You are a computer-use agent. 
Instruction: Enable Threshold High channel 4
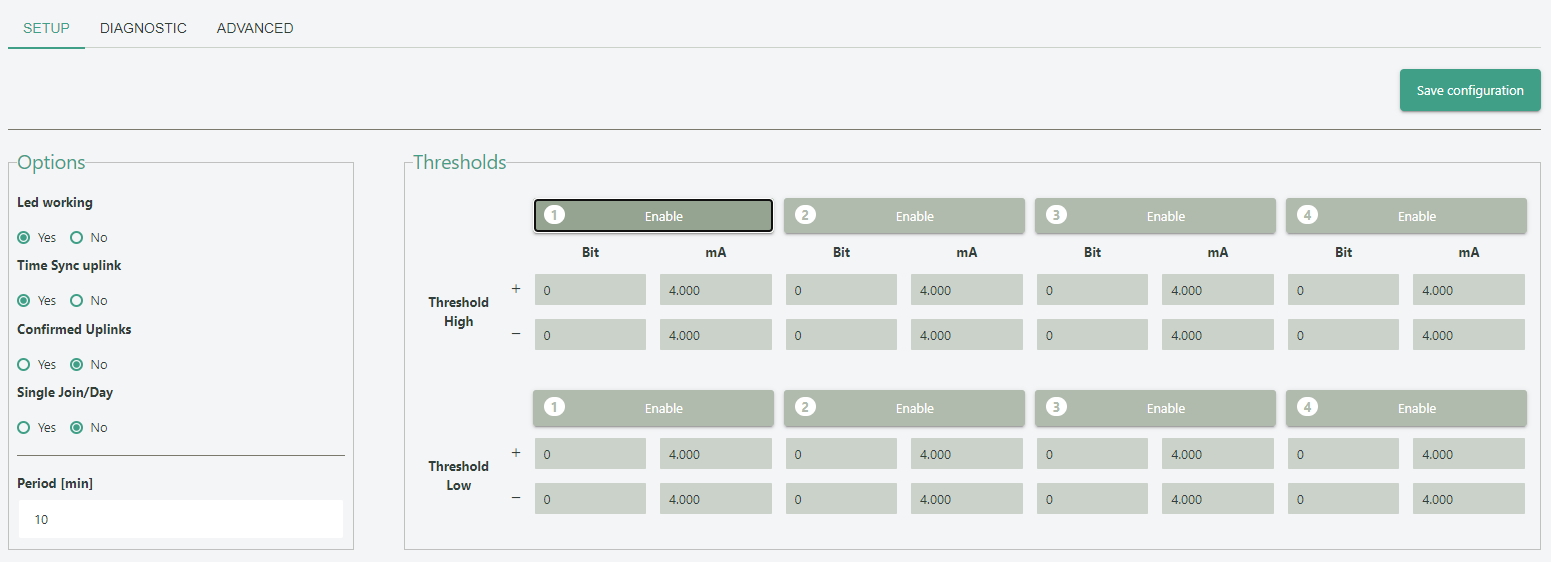(x=1406, y=216)
